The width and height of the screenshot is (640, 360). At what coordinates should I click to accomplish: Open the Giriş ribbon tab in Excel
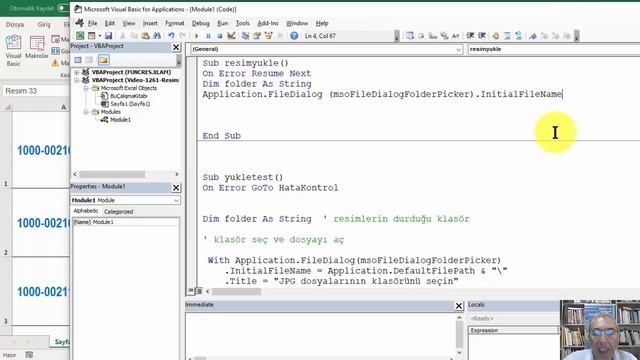coord(44,24)
